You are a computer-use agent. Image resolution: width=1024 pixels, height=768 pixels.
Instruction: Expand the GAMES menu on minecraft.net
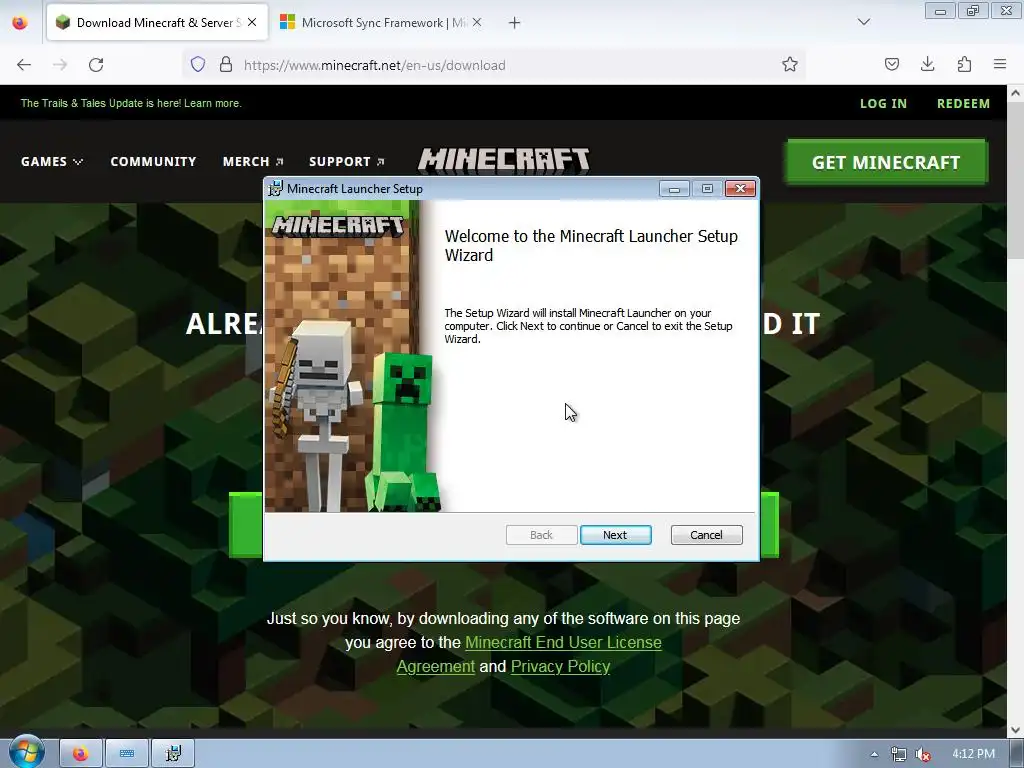point(52,161)
